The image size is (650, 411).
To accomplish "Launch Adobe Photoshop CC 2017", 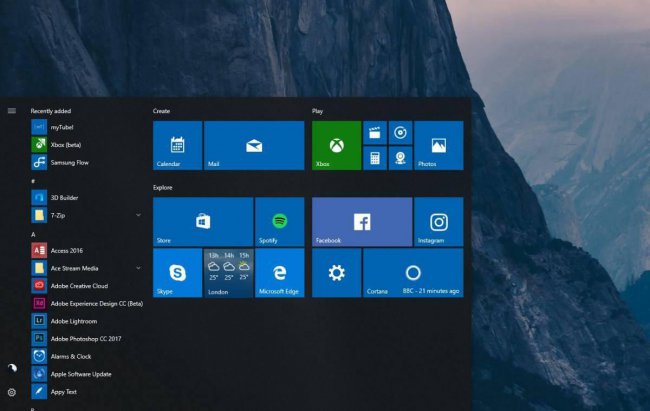I will pyautogui.click(x=87, y=339).
